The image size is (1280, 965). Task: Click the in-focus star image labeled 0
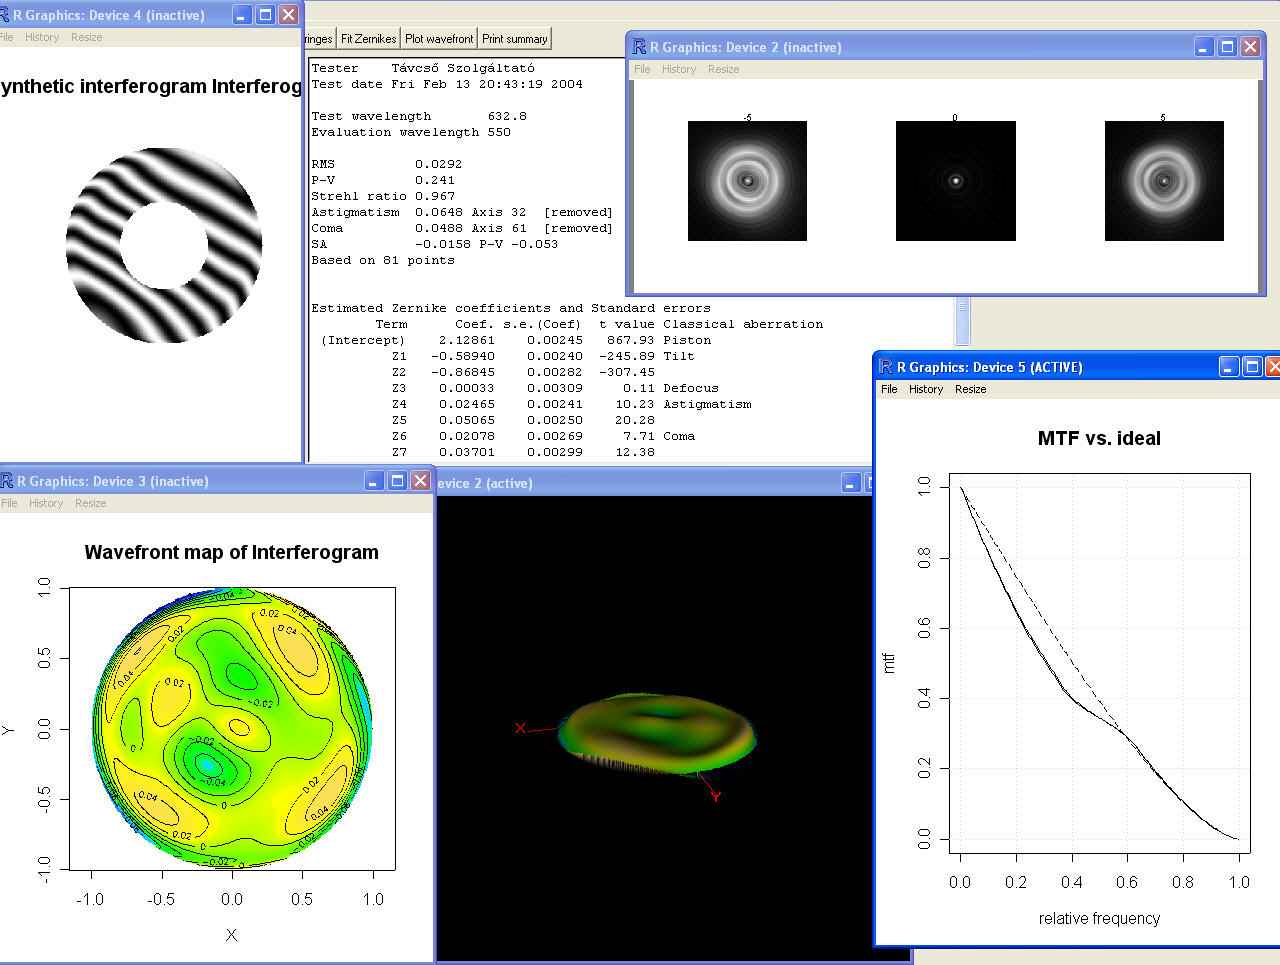coord(955,181)
